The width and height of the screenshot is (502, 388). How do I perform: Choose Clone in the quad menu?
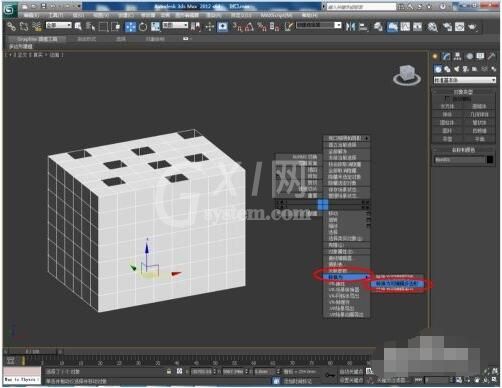click(347, 245)
